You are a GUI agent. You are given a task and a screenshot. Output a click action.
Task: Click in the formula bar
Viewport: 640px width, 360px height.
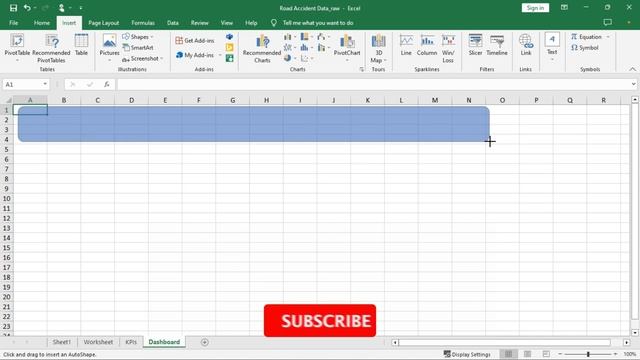click(x=373, y=84)
